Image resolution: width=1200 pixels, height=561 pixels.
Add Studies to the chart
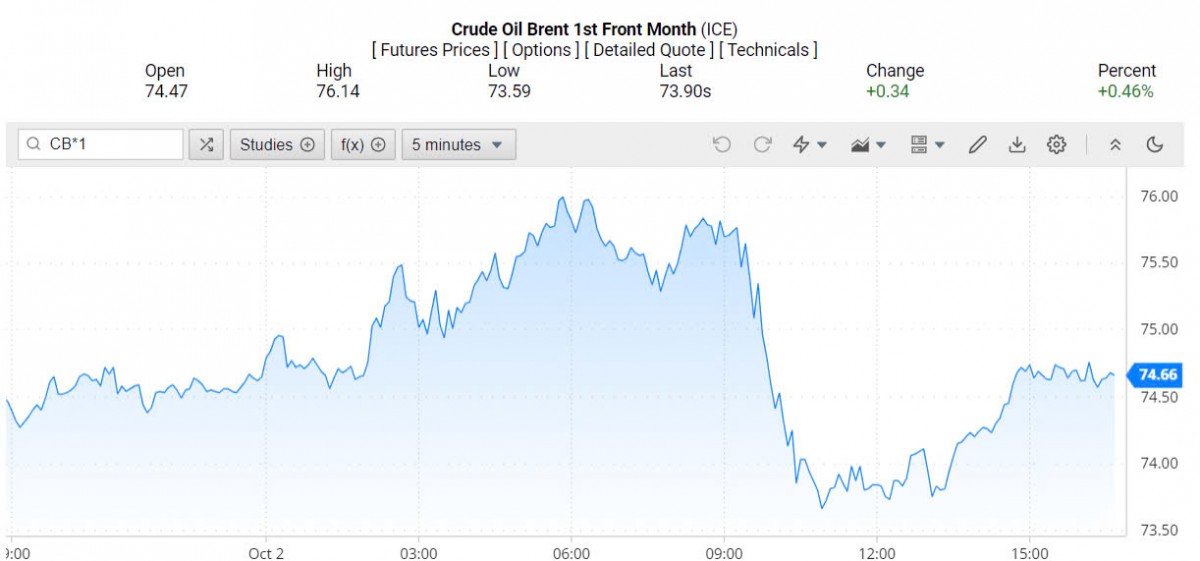click(x=277, y=145)
